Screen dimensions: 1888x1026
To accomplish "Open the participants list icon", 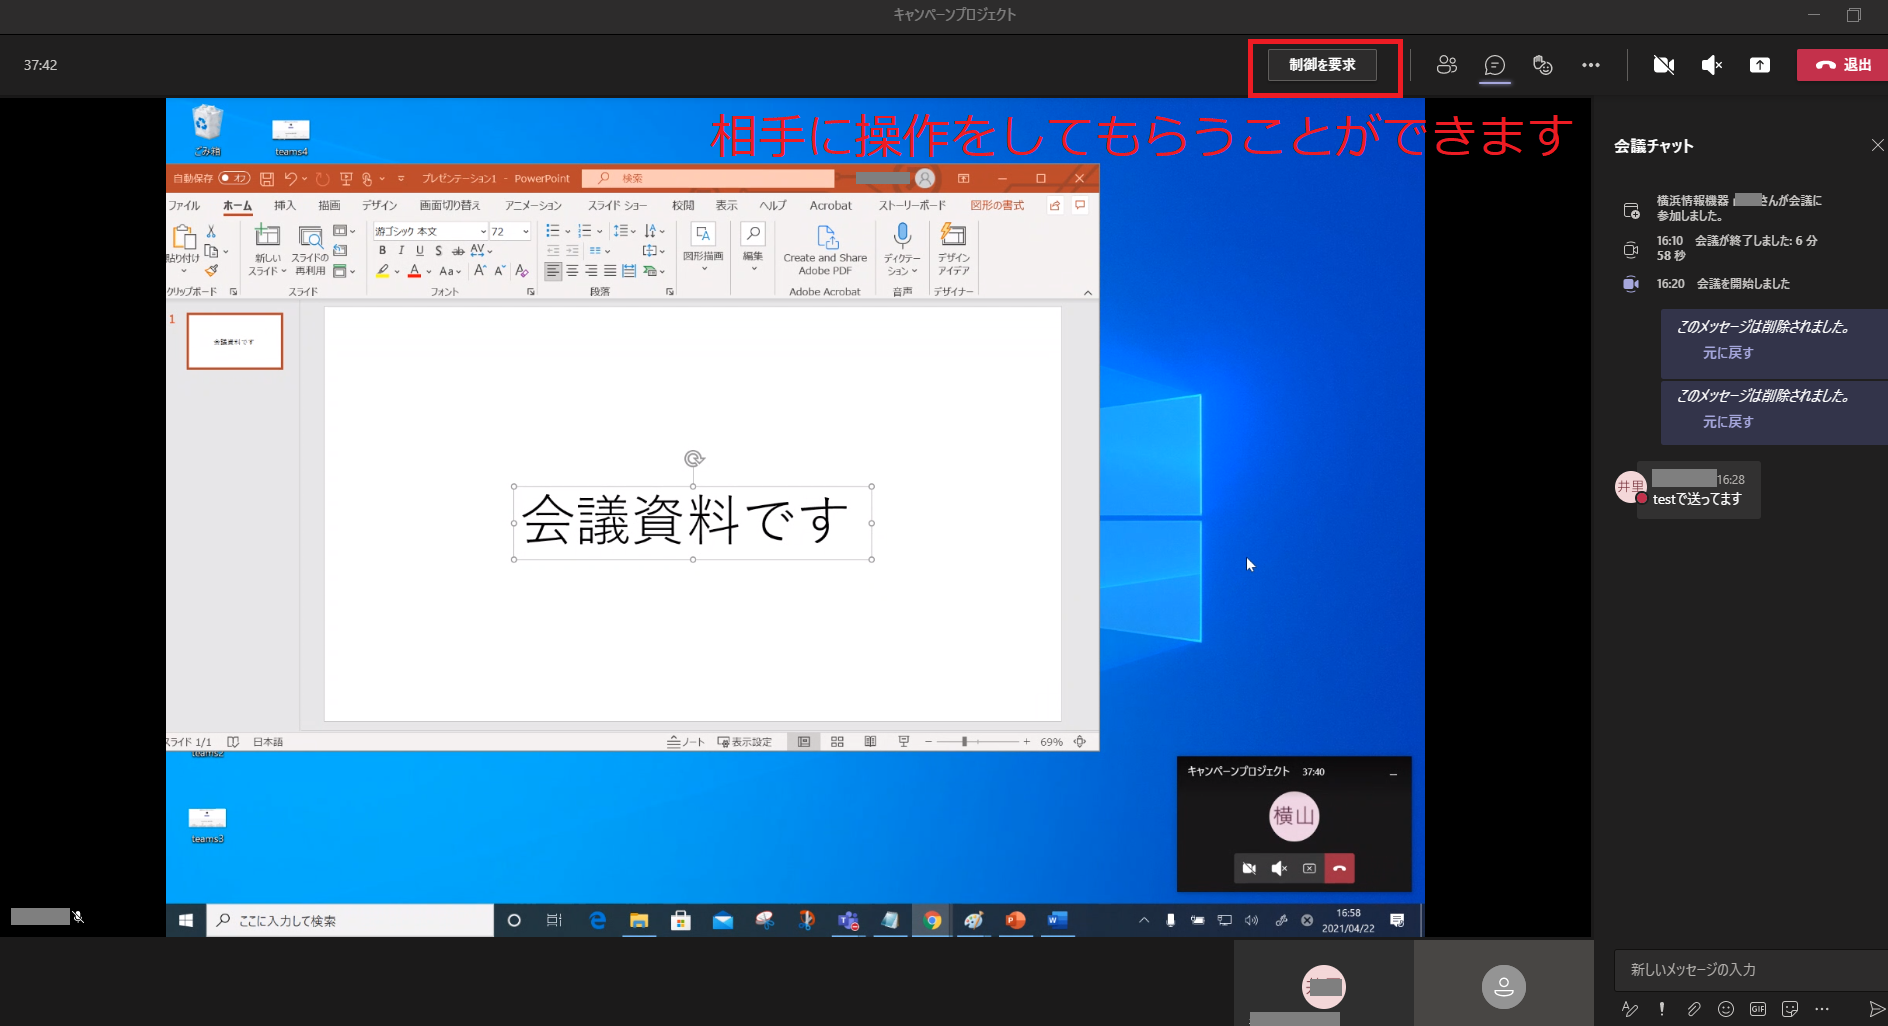I will (1446, 65).
